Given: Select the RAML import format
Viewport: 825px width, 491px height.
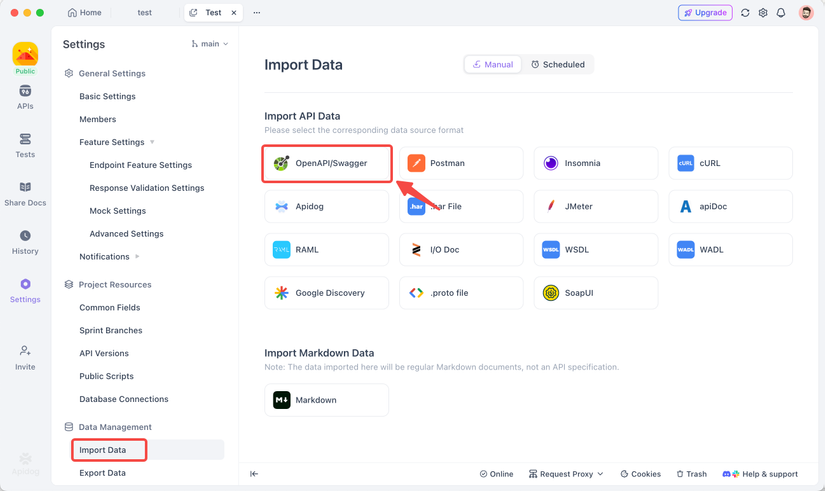Looking at the screenshot, I should pos(327,249).
